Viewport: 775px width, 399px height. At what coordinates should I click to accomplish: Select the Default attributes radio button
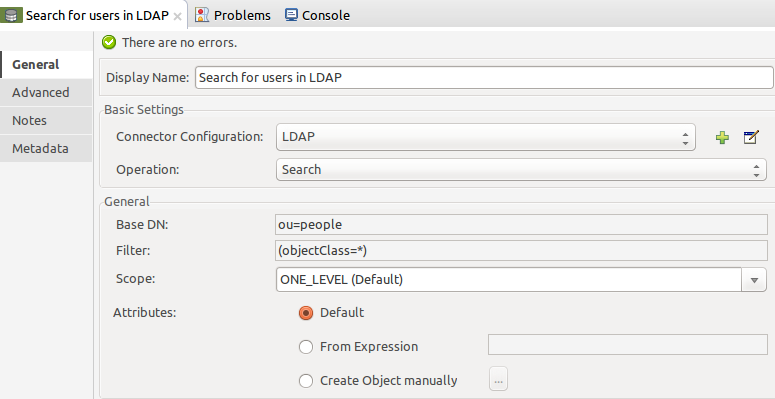[x=306, y=313]
